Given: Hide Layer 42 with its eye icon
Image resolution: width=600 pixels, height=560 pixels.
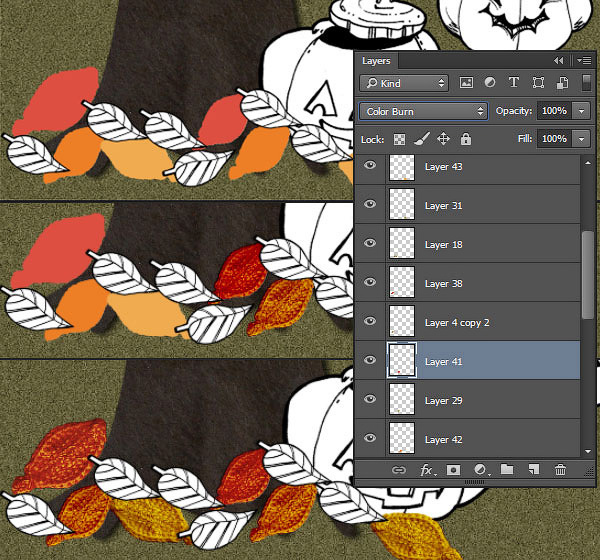Looking at the screenshot, I should pos(370,438).
